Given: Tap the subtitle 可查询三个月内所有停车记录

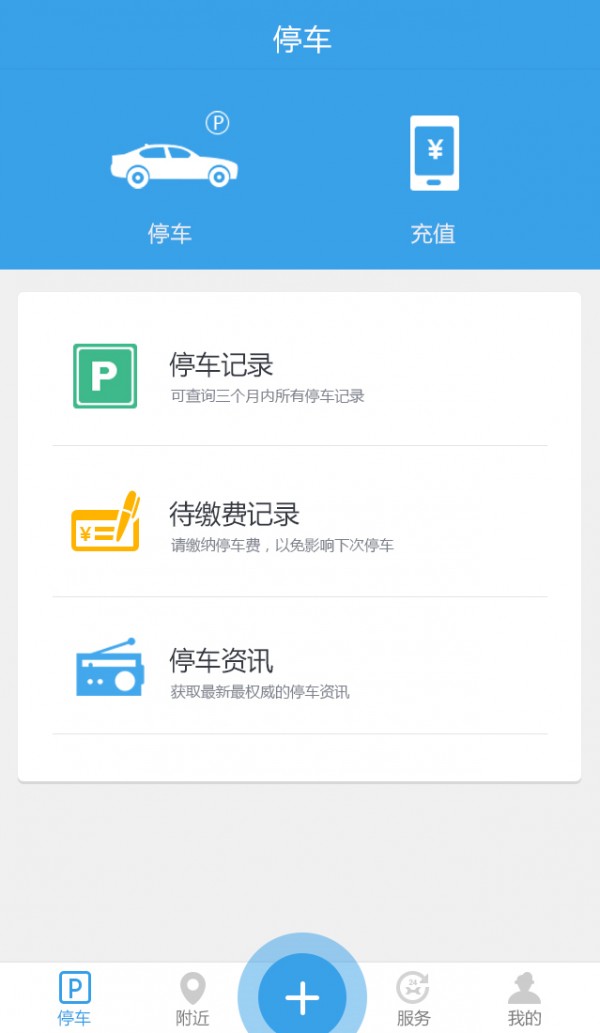Looking at the screenshot, I should [267, 396].
